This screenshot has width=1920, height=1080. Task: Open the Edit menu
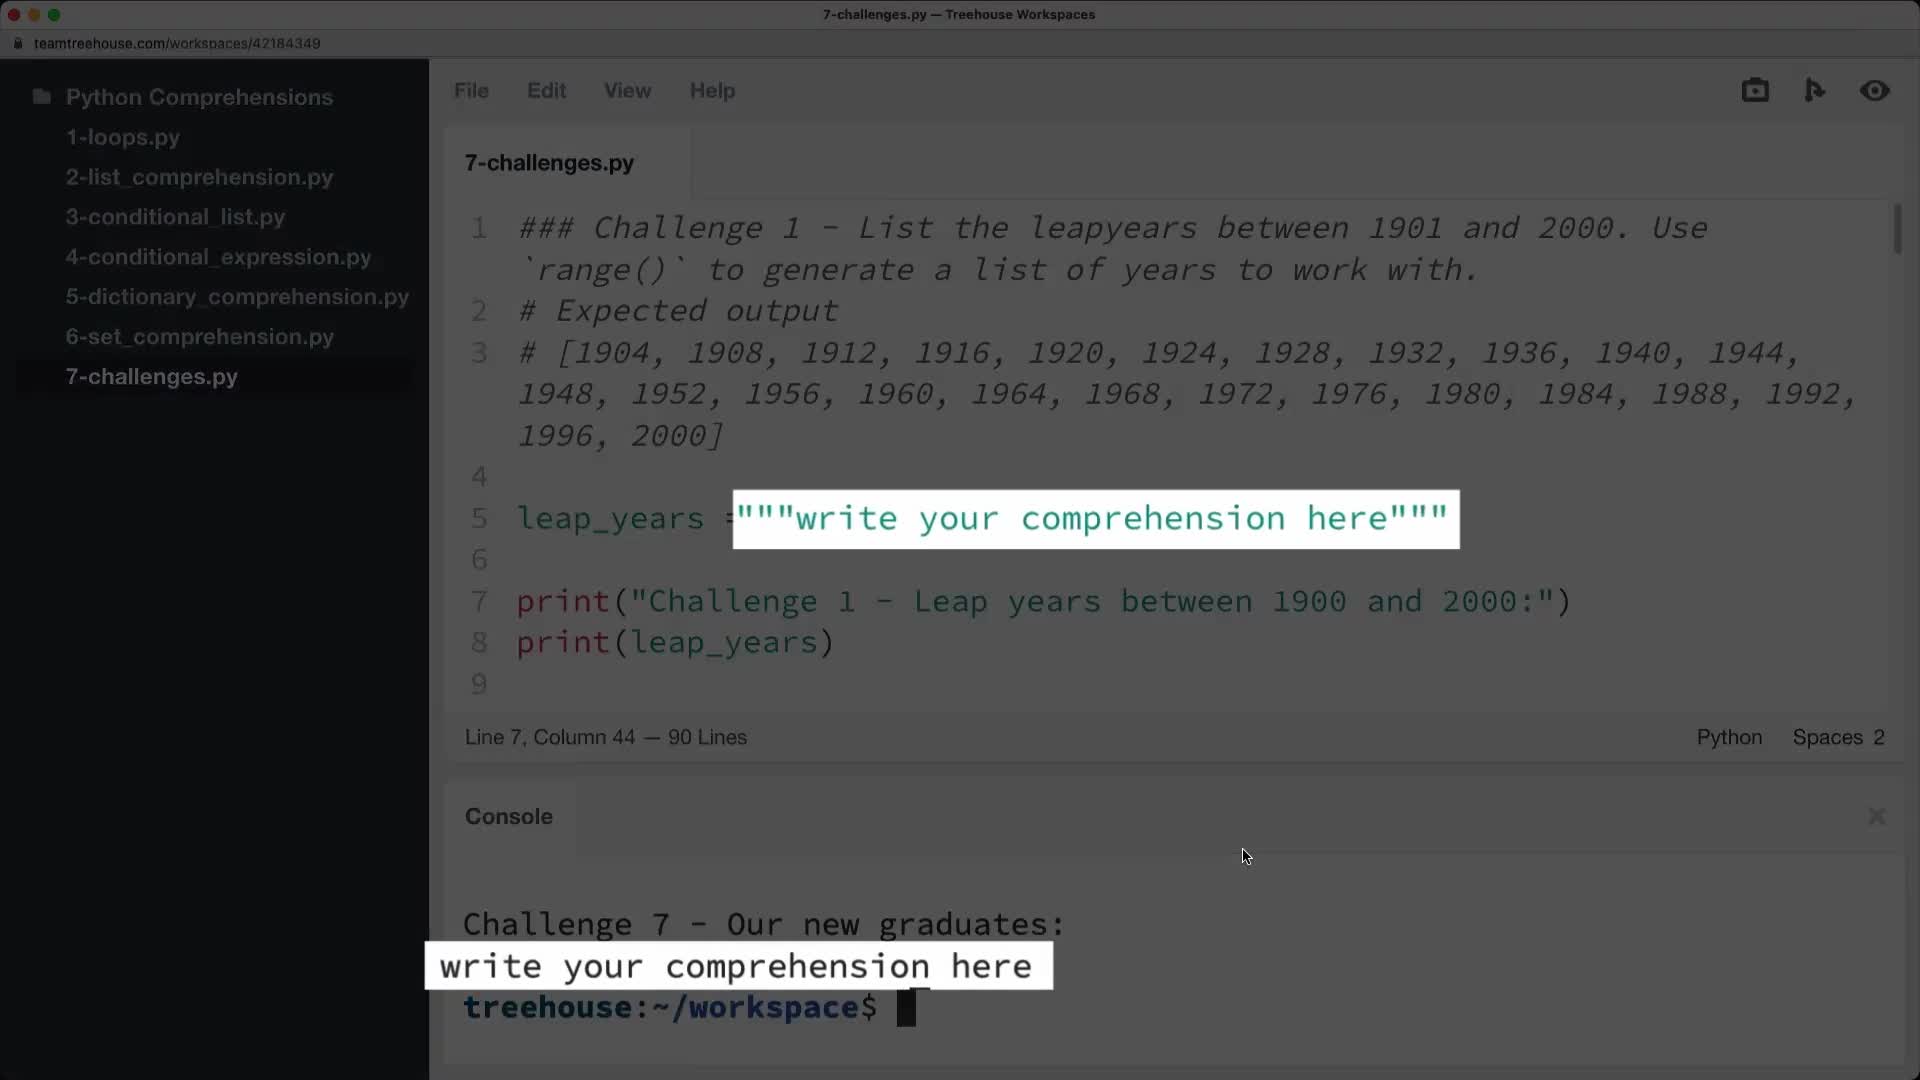tap(546, 90)
